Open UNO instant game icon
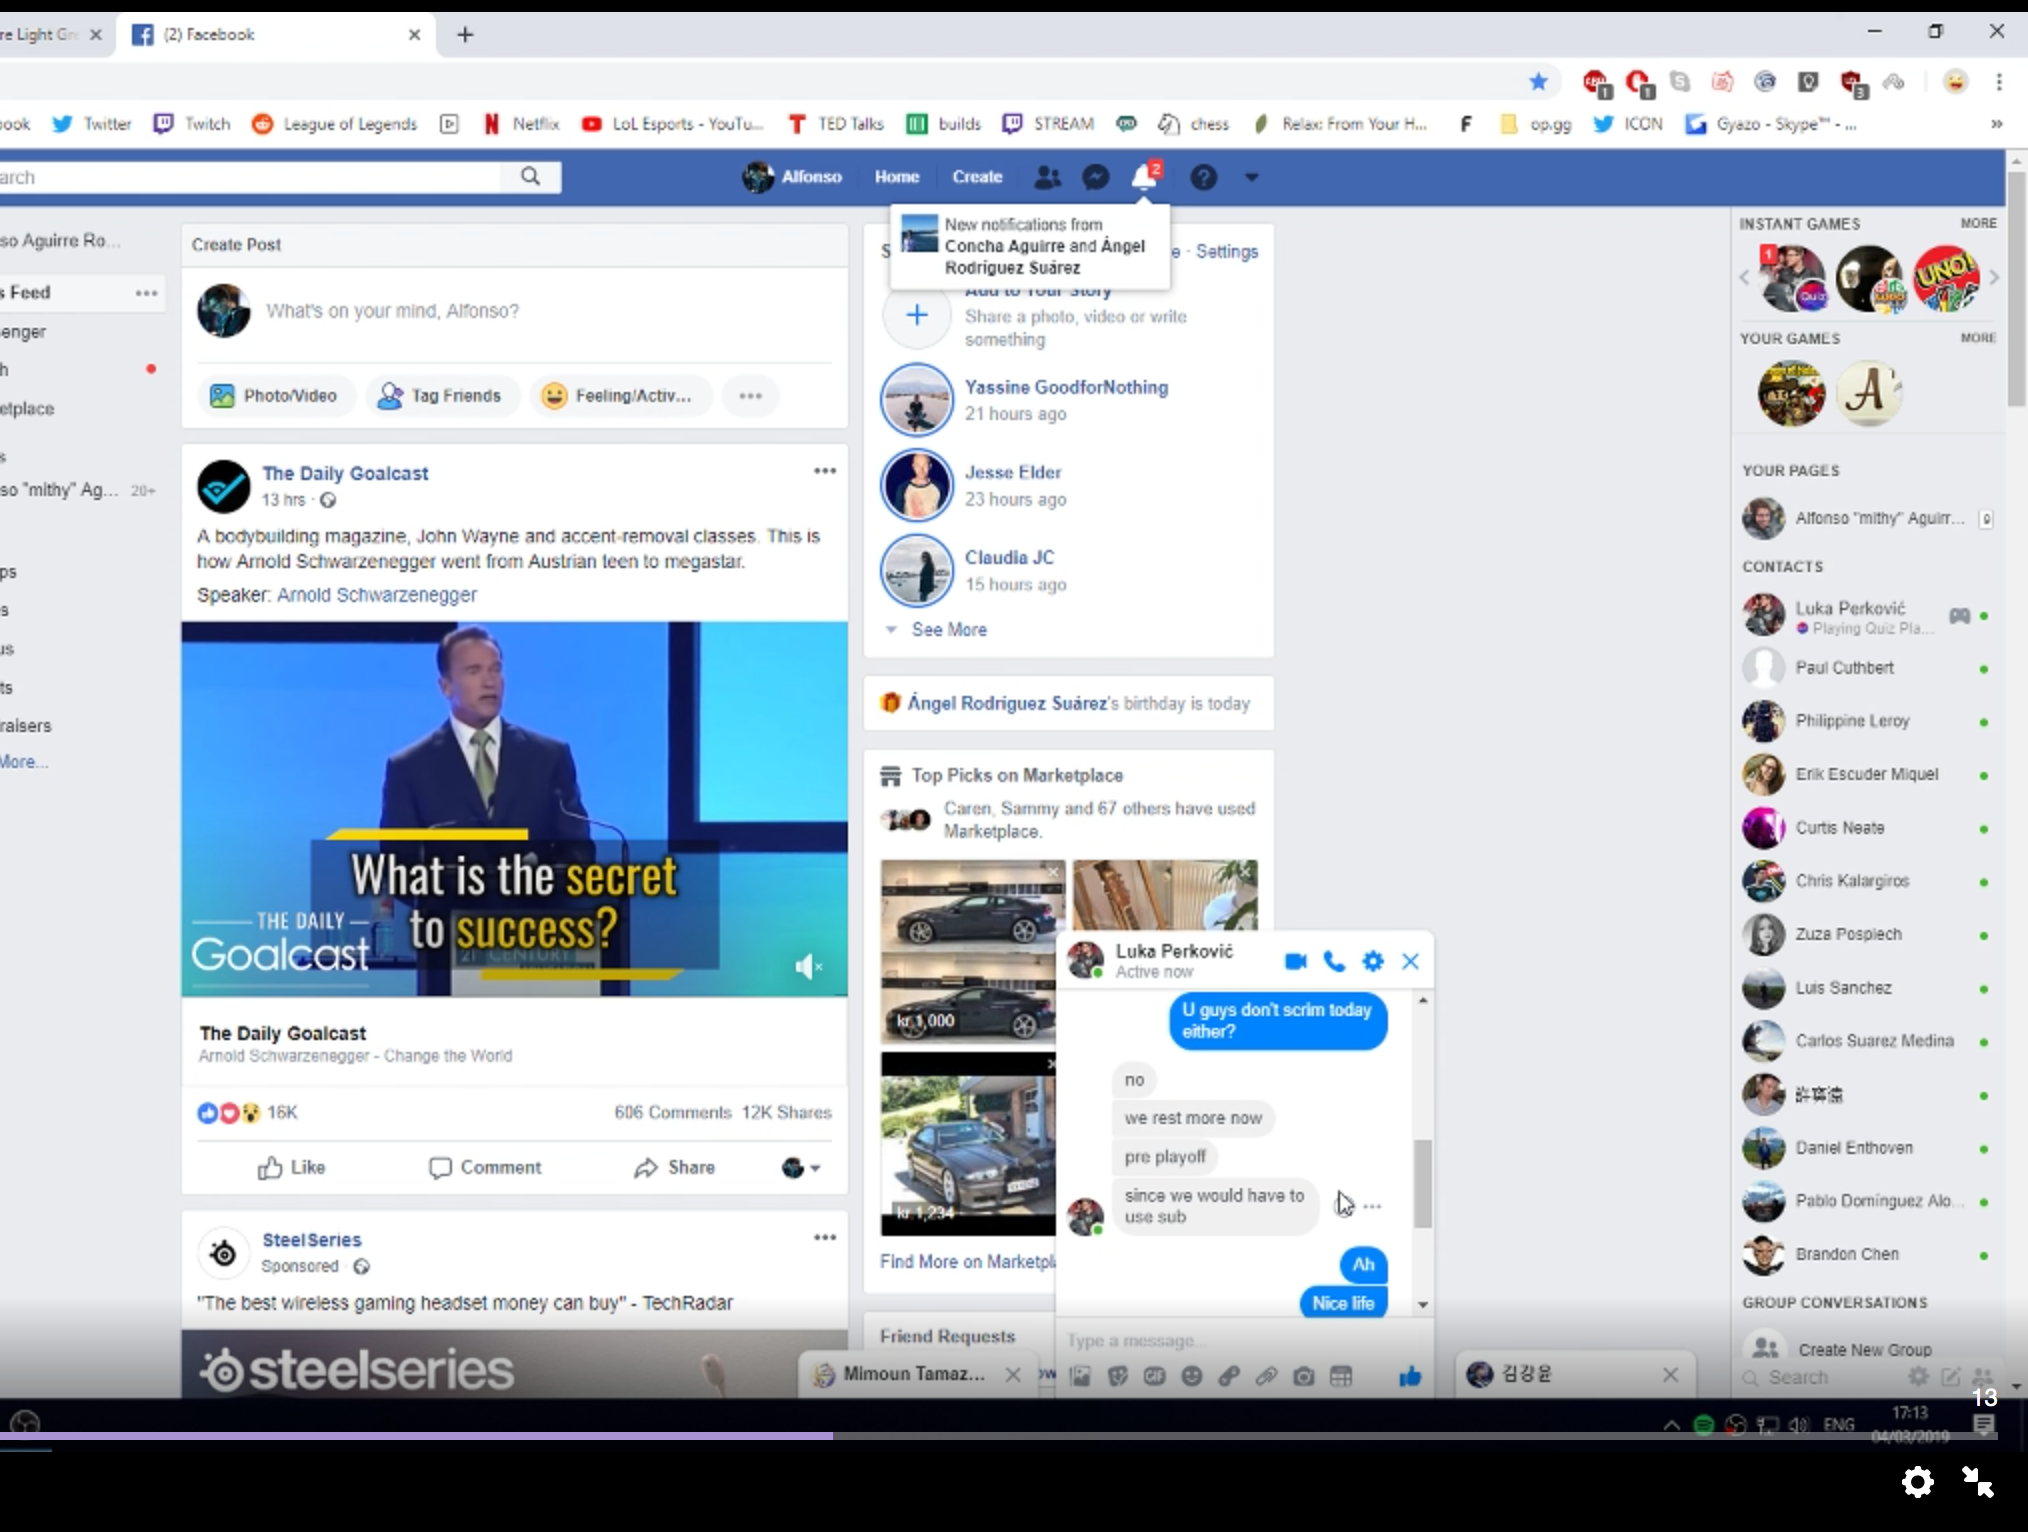 (x=1945, y=278)
